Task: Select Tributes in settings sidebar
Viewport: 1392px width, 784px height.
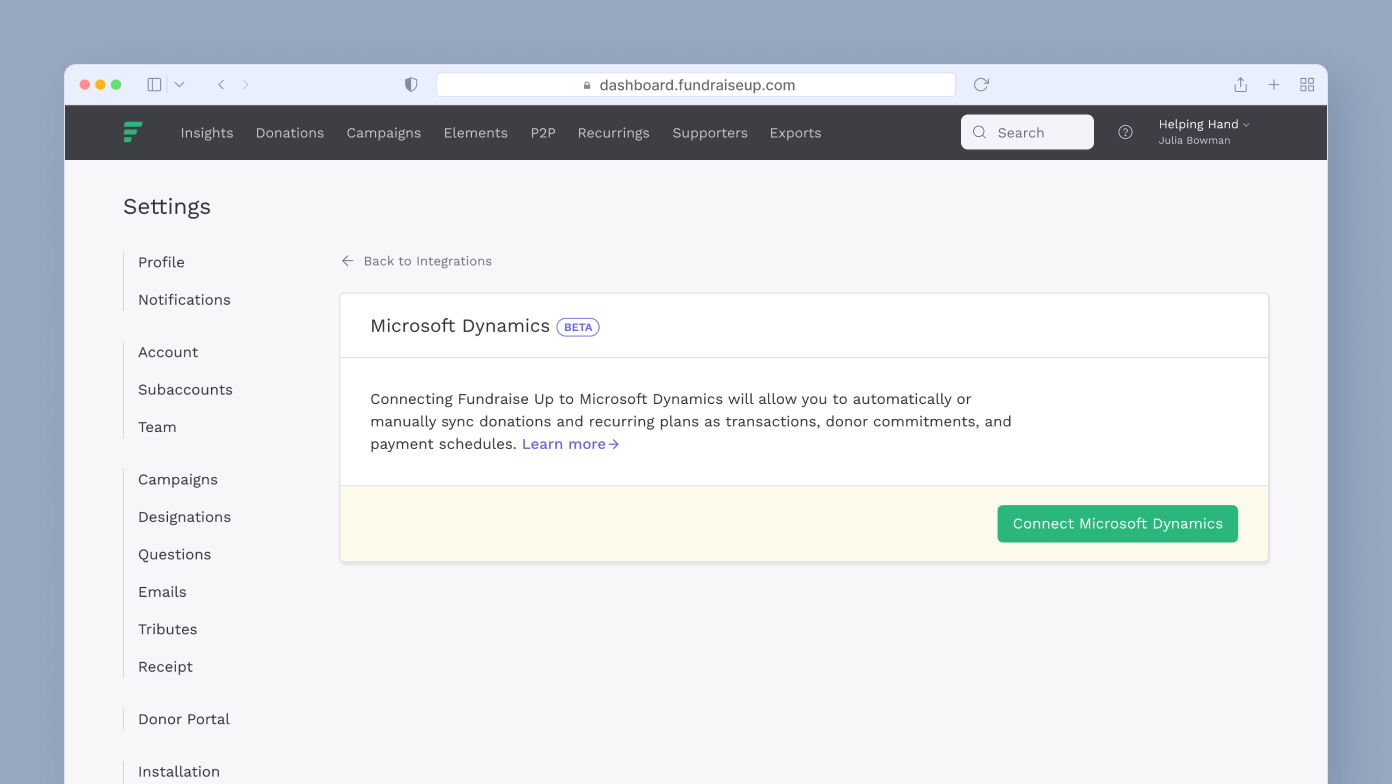Action: [168, 630]
